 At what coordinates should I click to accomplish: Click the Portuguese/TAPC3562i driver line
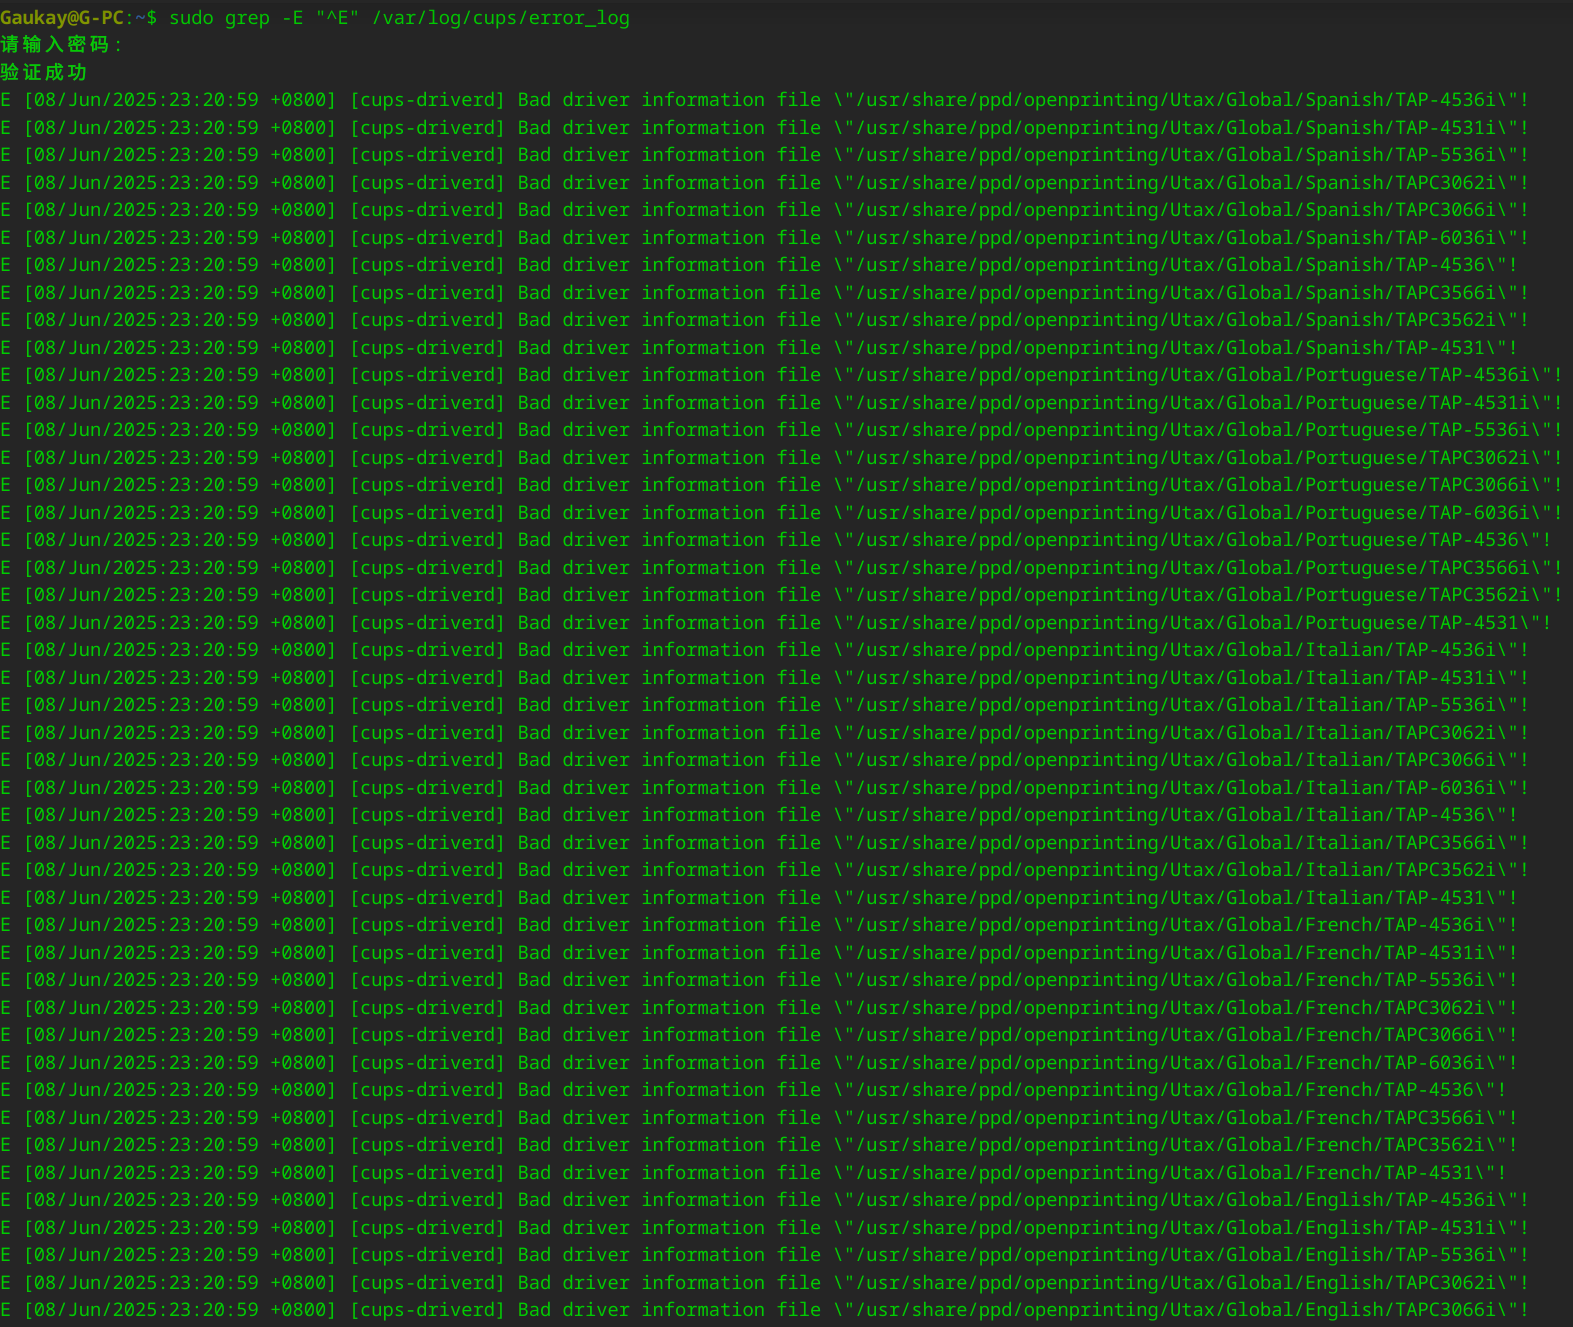(781, 595)
